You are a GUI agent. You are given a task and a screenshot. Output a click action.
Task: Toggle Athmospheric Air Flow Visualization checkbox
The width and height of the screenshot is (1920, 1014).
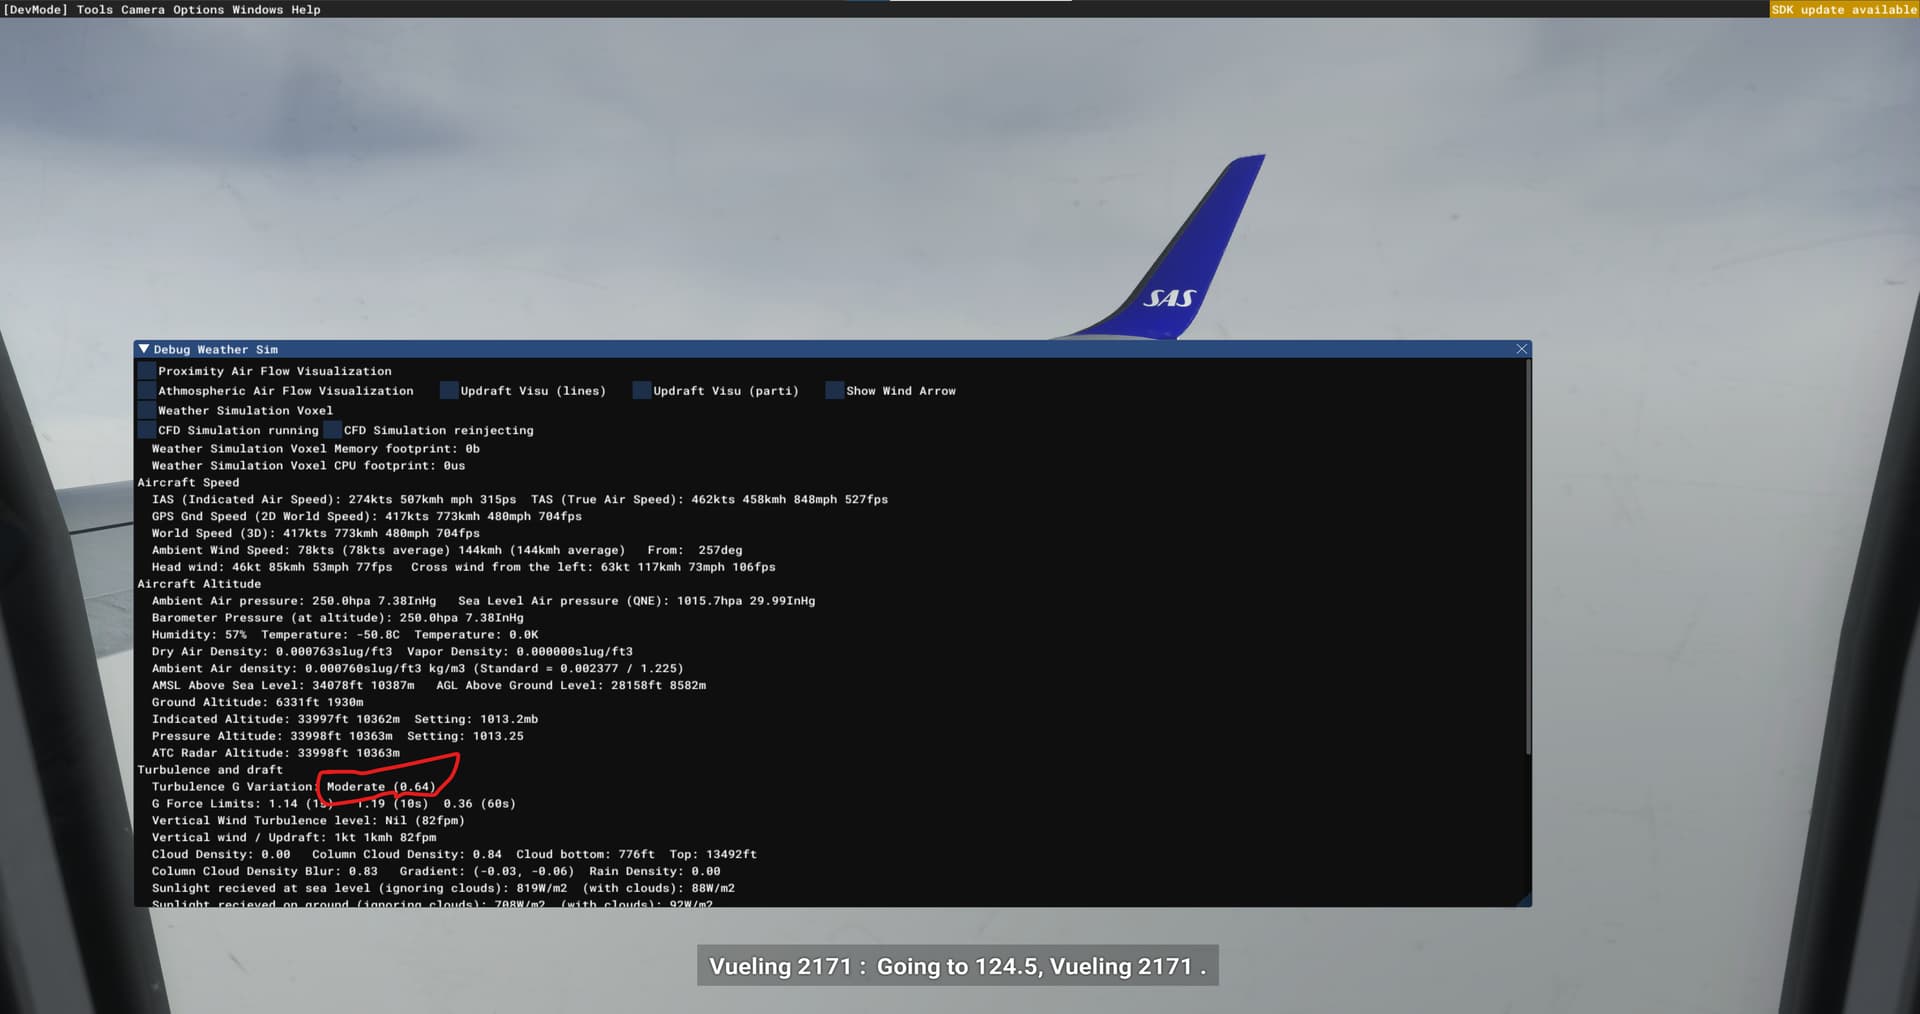[x=147, y=391]
